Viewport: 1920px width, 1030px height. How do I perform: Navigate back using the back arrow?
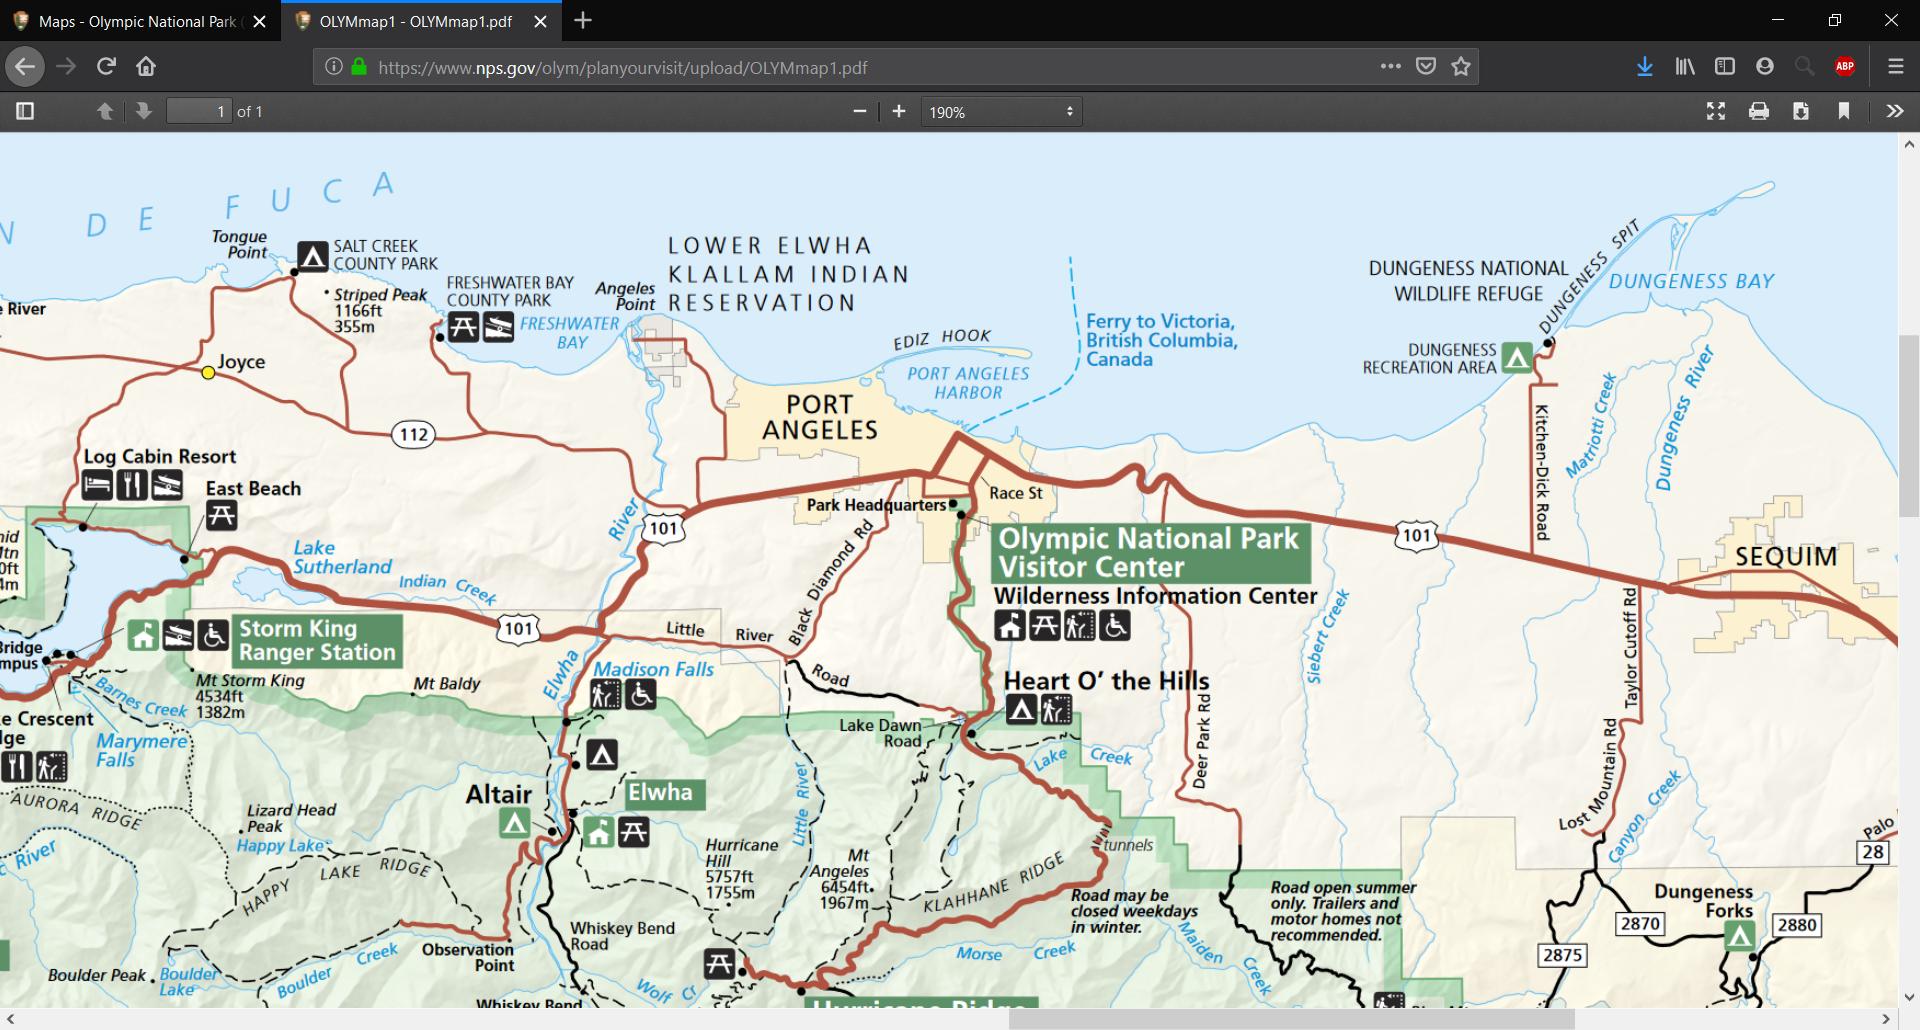tap(25, 66)
